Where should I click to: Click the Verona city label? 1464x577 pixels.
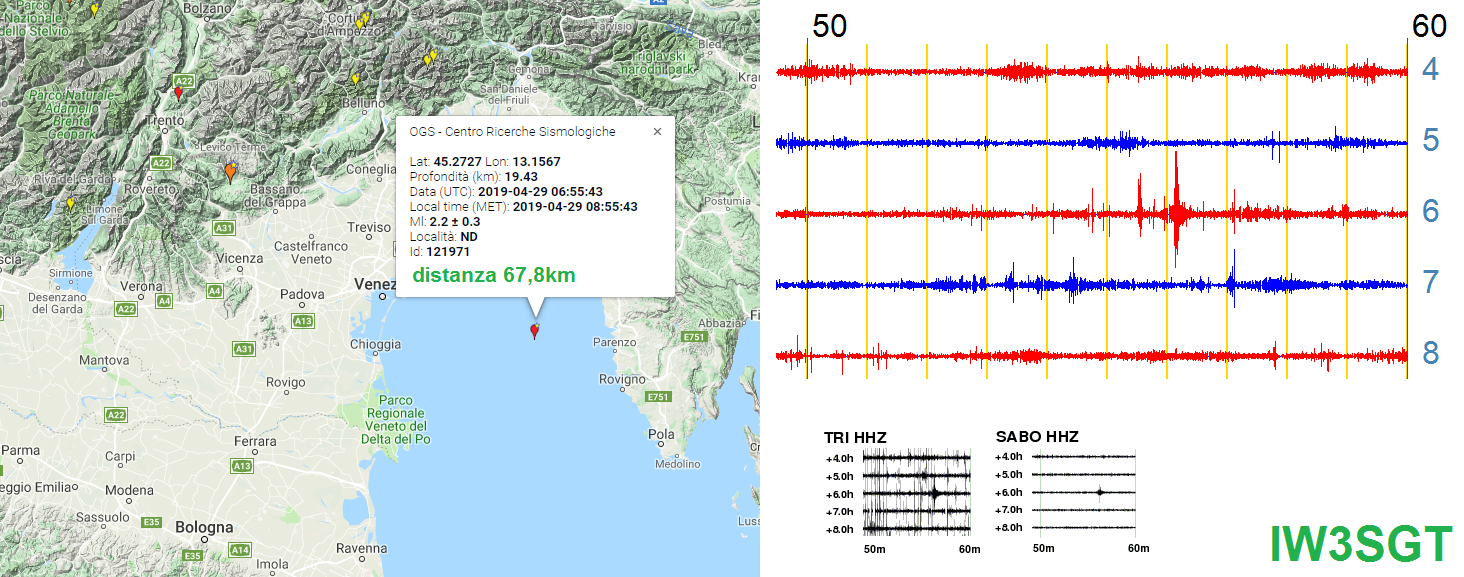tap(140, 286)
